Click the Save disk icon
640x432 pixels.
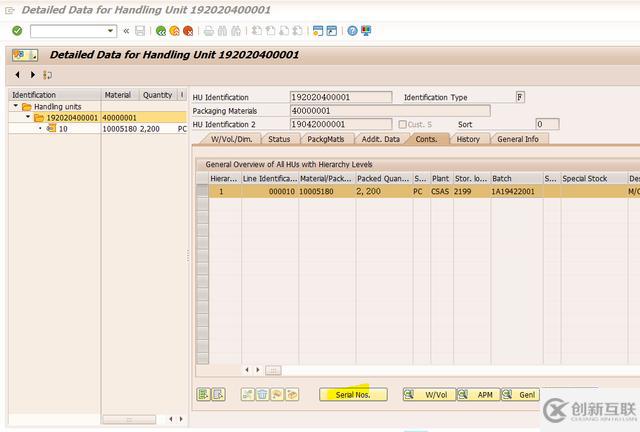coord(140,31)
